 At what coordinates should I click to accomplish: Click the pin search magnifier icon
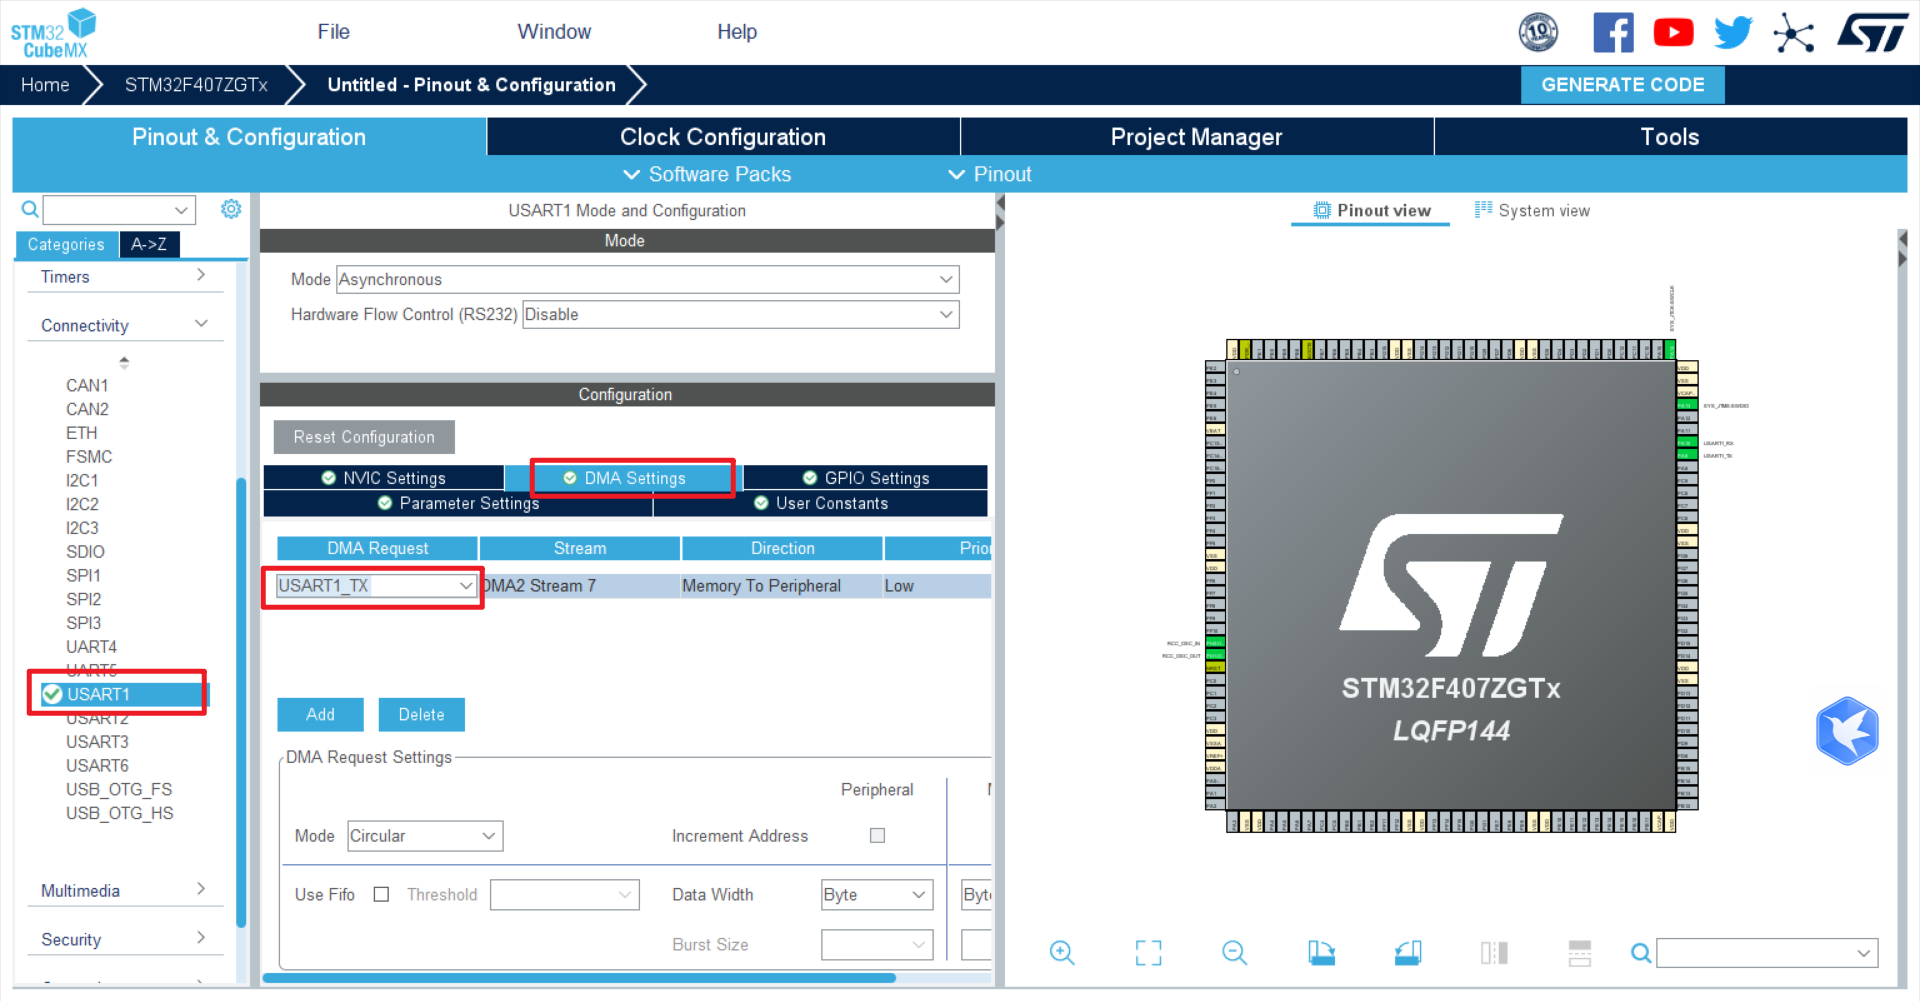point(1641,953)
